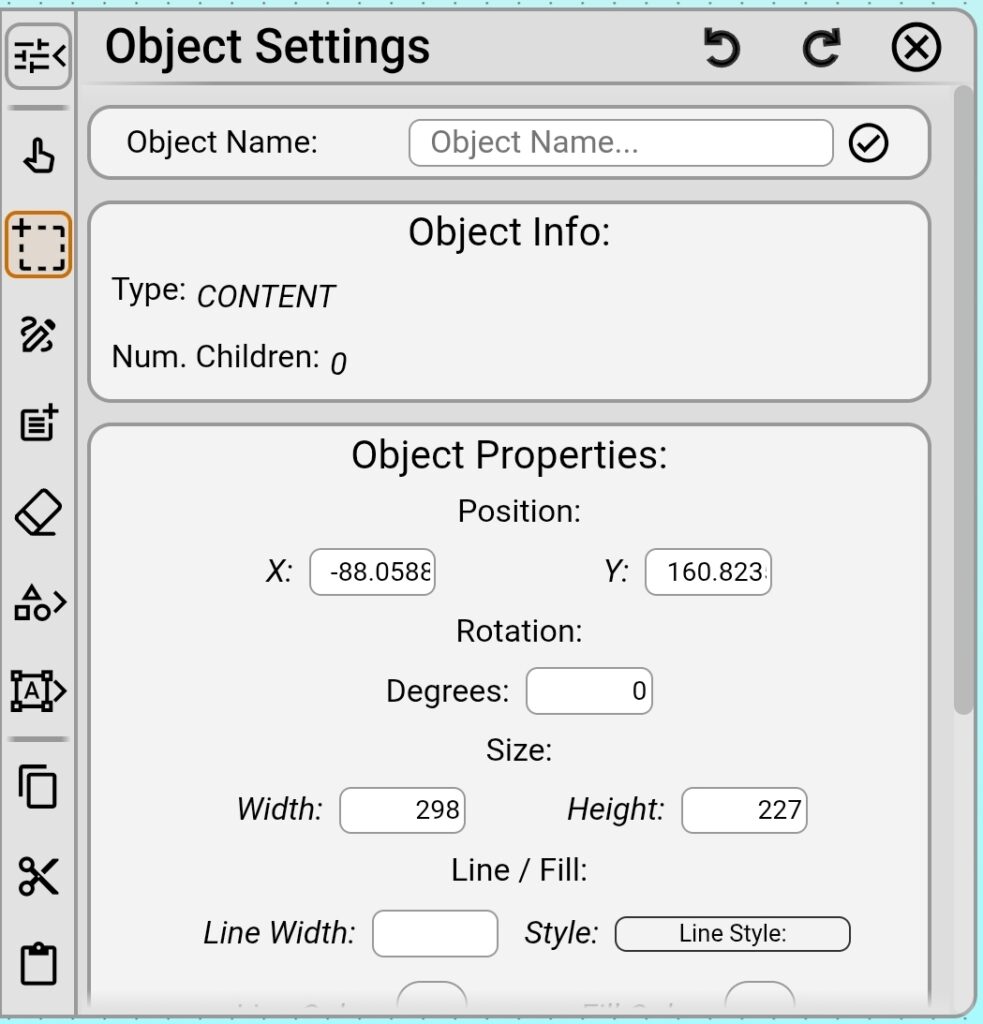
Task: Select the text box tool
Action: pyautogui.click(x=38, y=690)
